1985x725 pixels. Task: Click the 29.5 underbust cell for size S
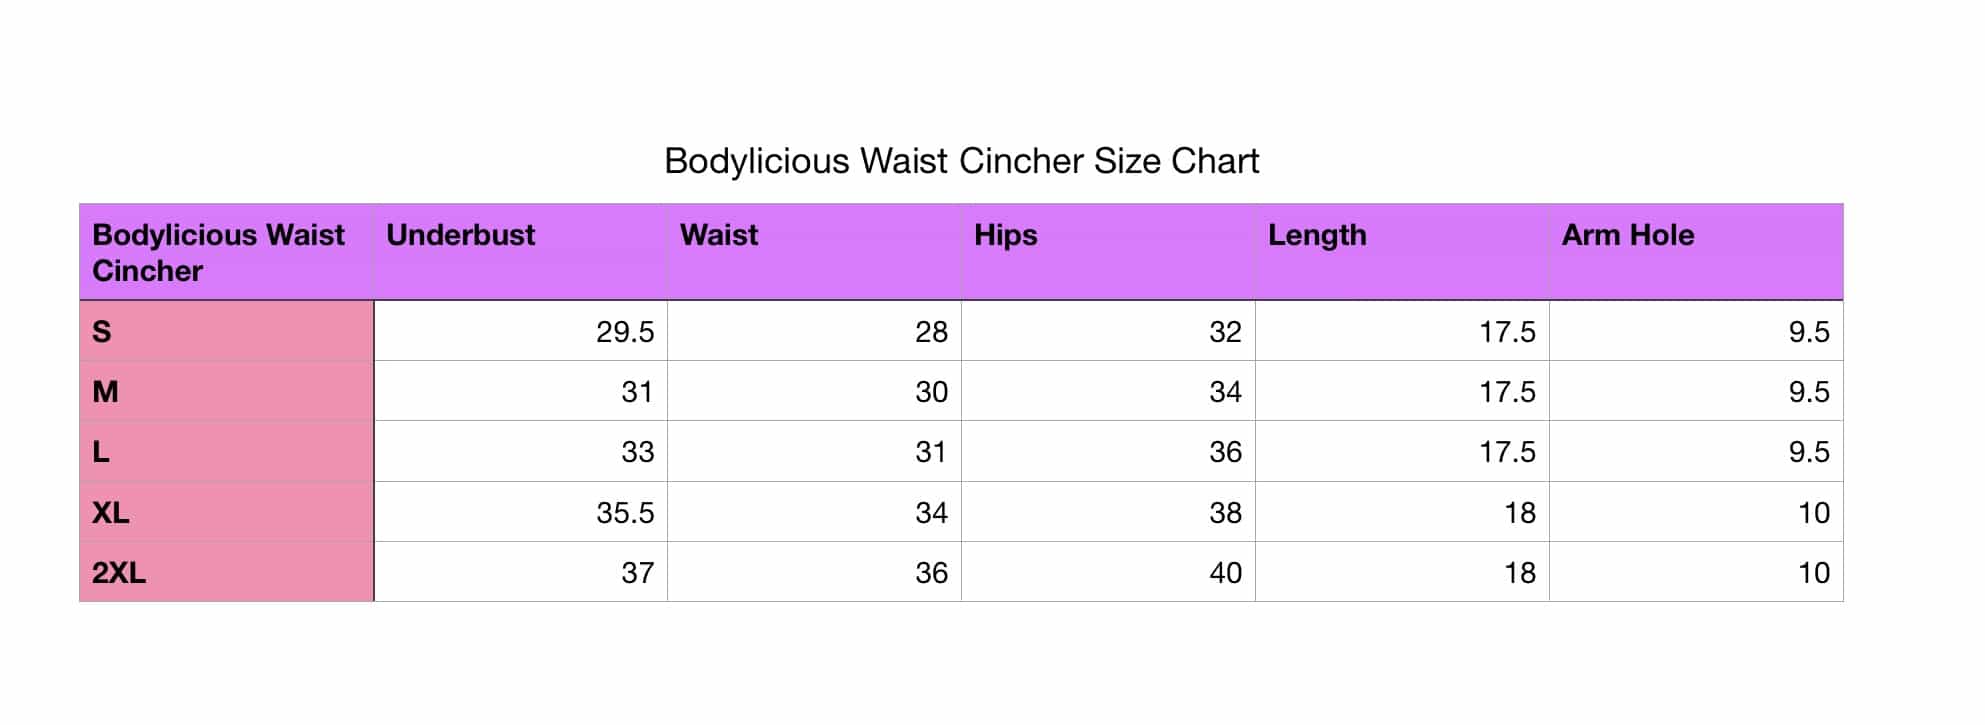[x=520, y=331]
